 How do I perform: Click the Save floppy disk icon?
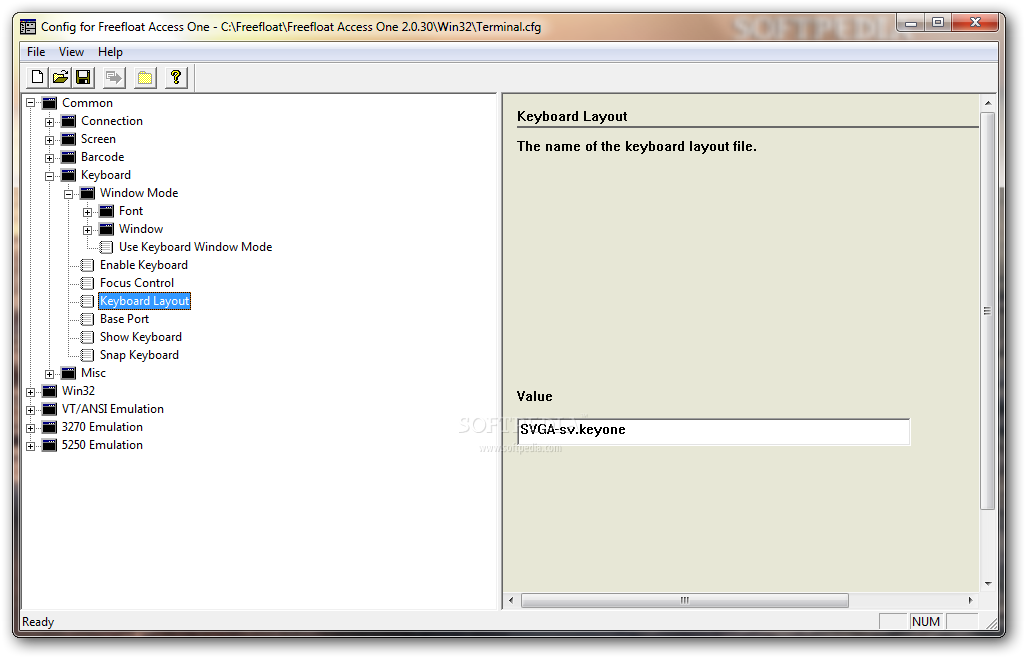(83, 78)
